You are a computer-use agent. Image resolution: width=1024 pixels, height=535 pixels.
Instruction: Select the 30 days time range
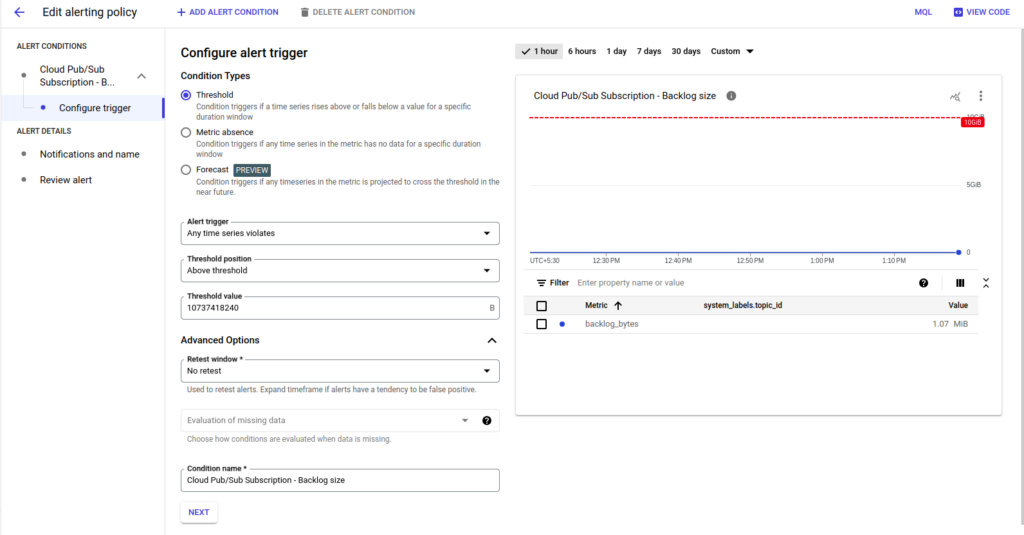(x=686, y=52)
